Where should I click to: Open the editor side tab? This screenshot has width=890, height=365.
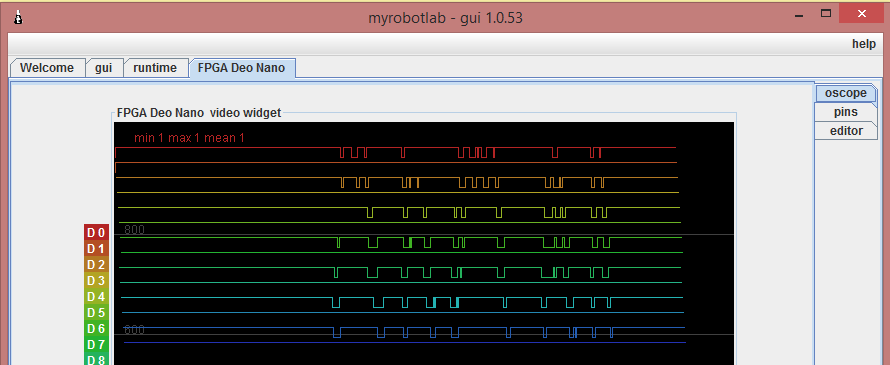pos(846,131)
